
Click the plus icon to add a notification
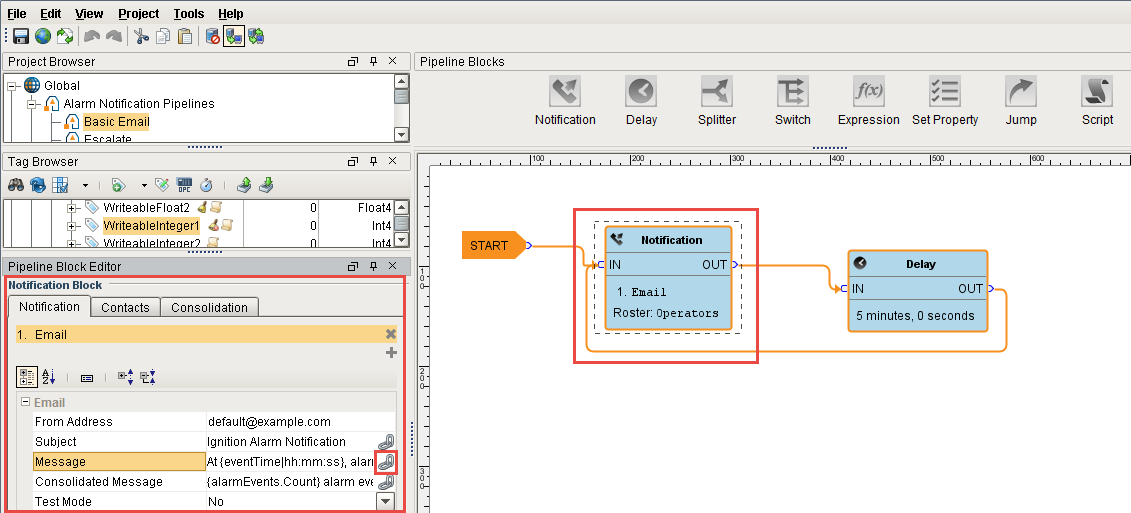point(391,353)
